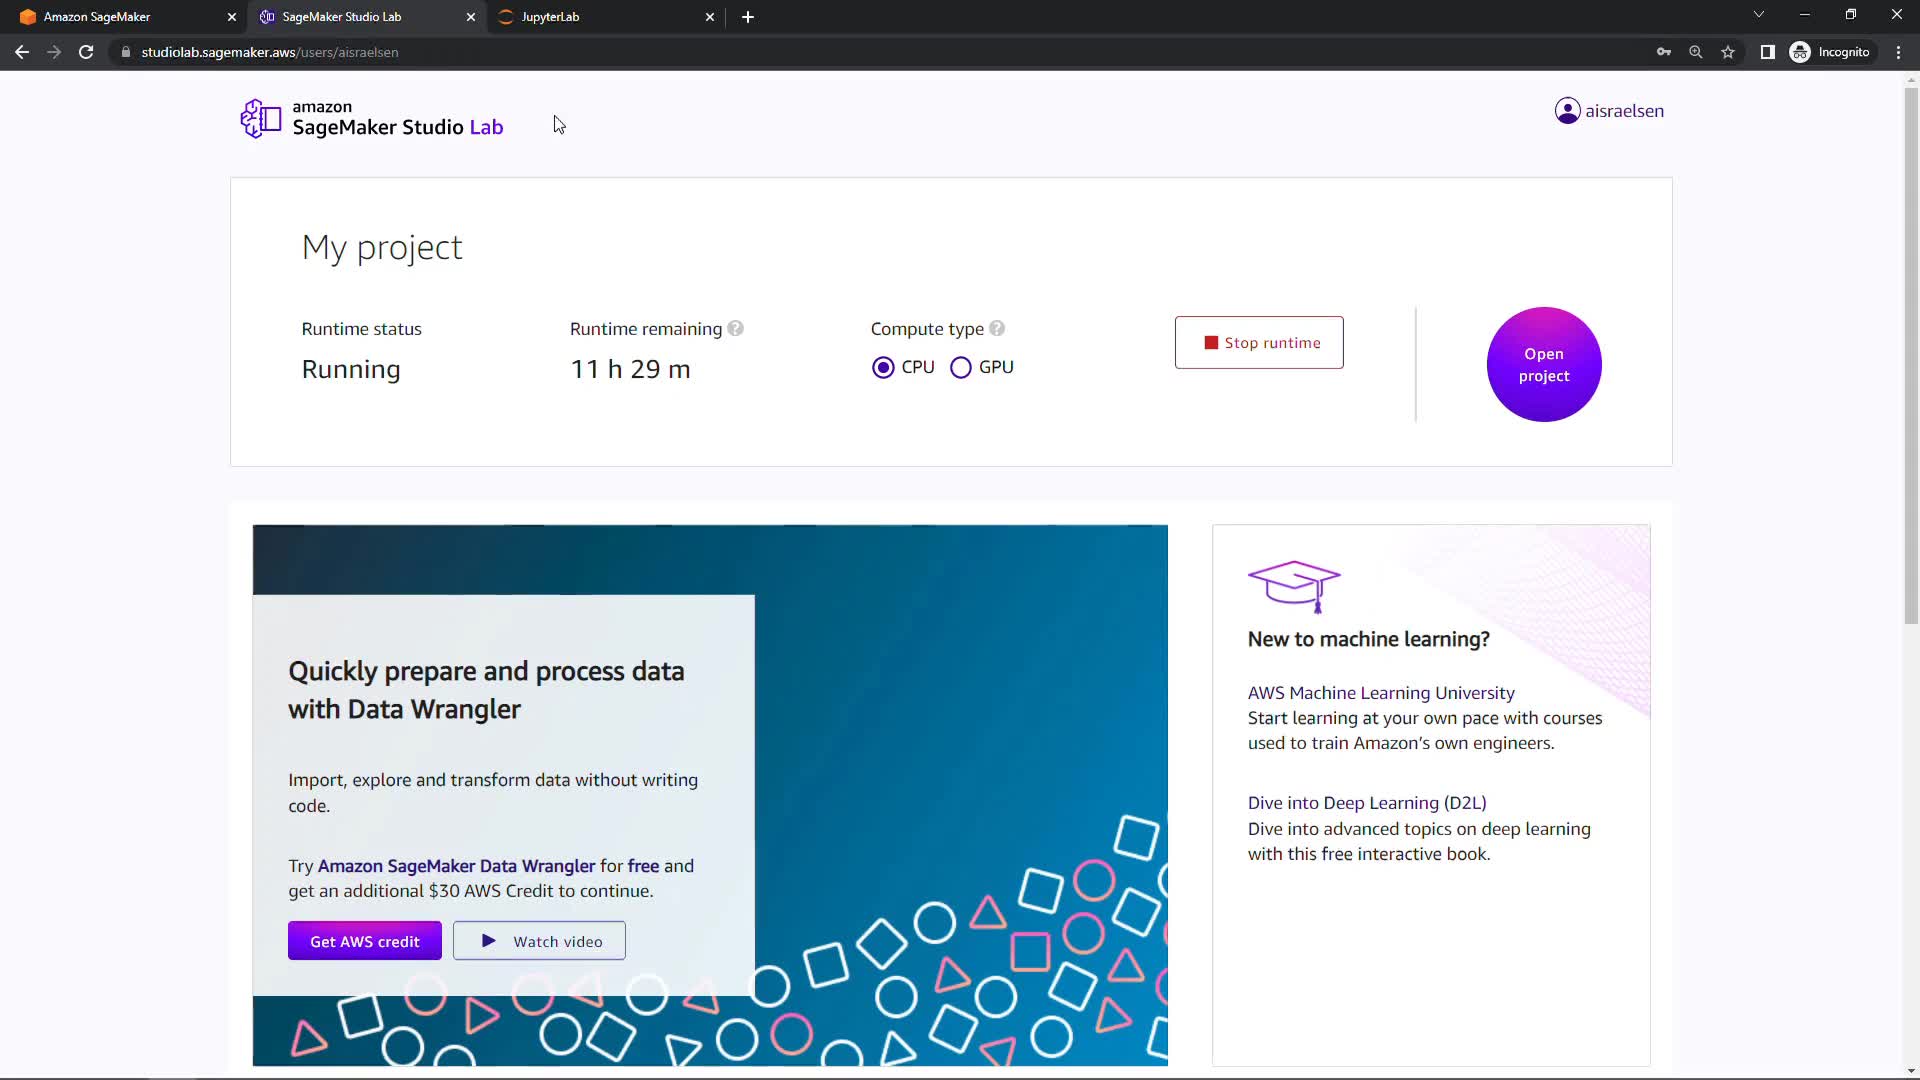The image size is (1920, 1080).
Task: Click the SageMaker Studio Lab logo icon
Action: coord(261,118)
